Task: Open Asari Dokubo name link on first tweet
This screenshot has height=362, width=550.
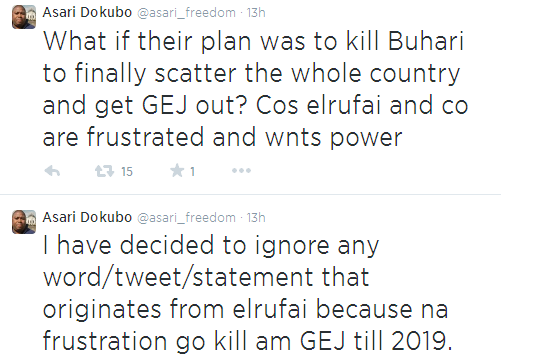Action: (x=87, y=12)
